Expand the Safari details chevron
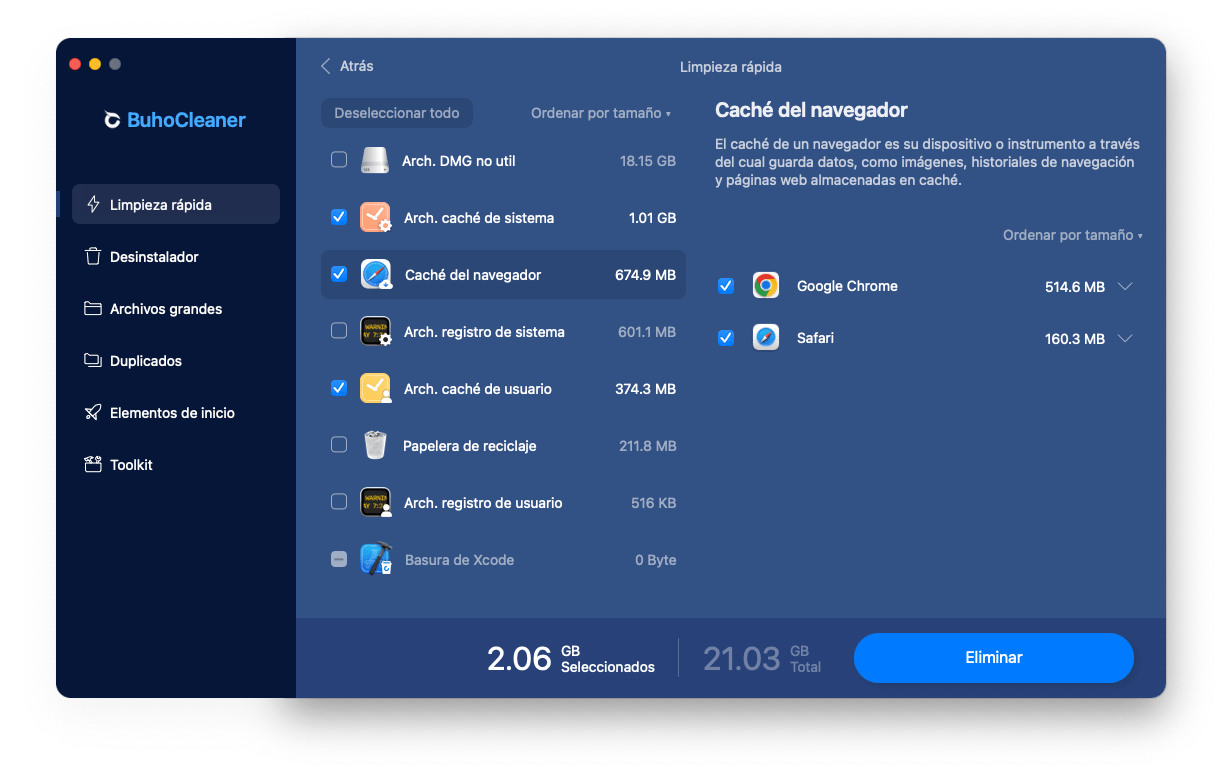This screenshot has width=1222, height=772. 1125,338
